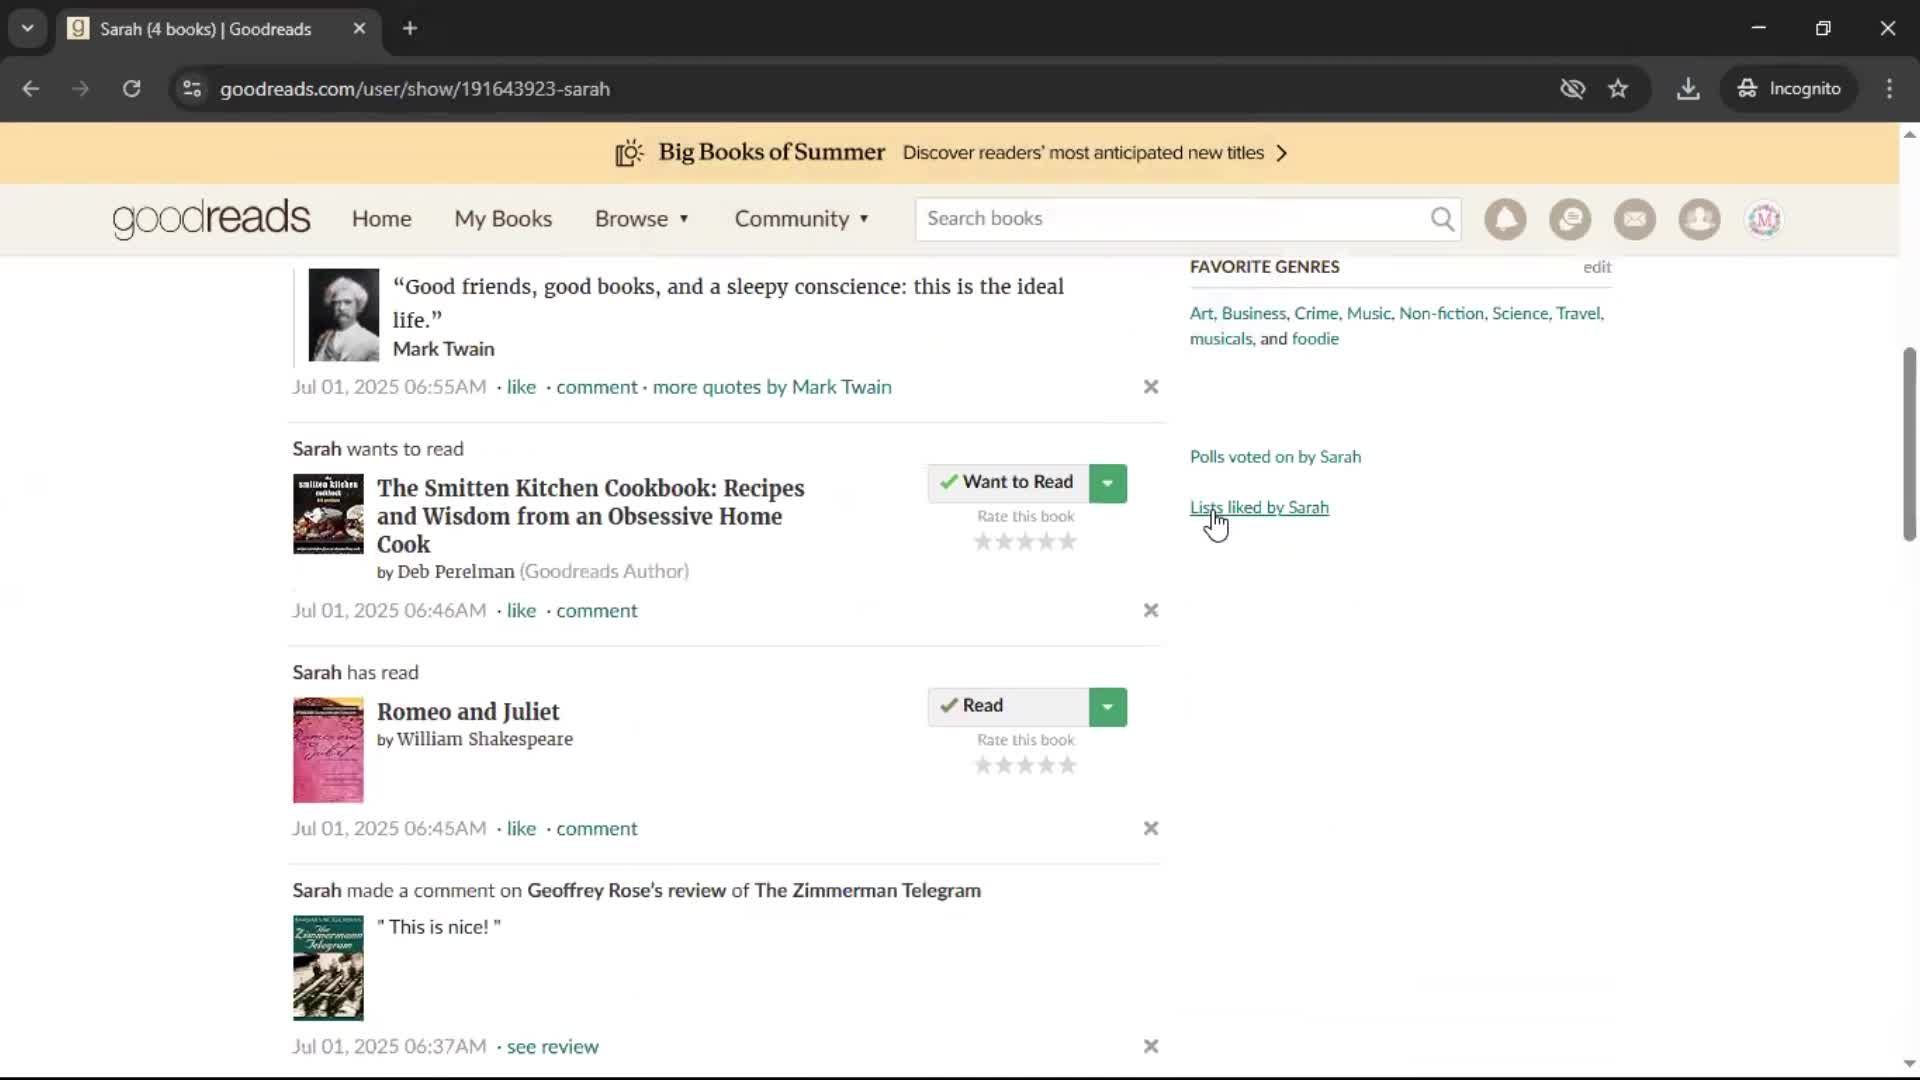1920x1080 pixels.
Task: Open Polls voted on by Sarah
Action: click(1275, 457)
